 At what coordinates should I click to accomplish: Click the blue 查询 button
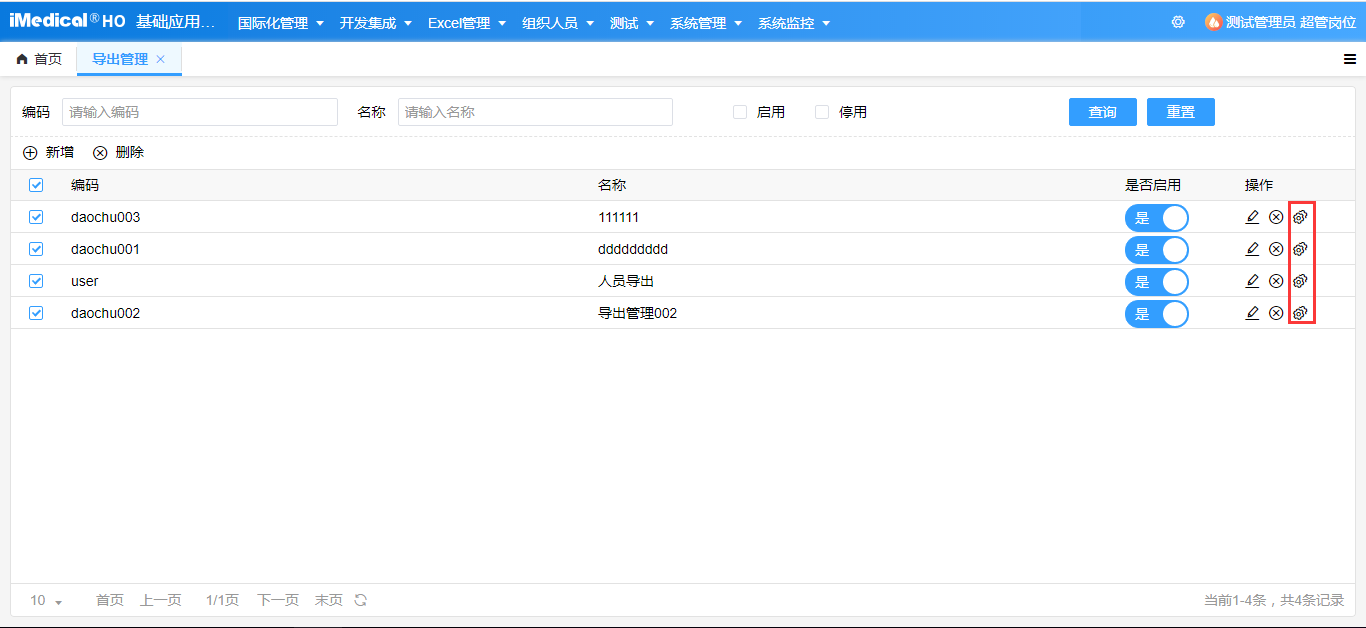(1102, 111)
